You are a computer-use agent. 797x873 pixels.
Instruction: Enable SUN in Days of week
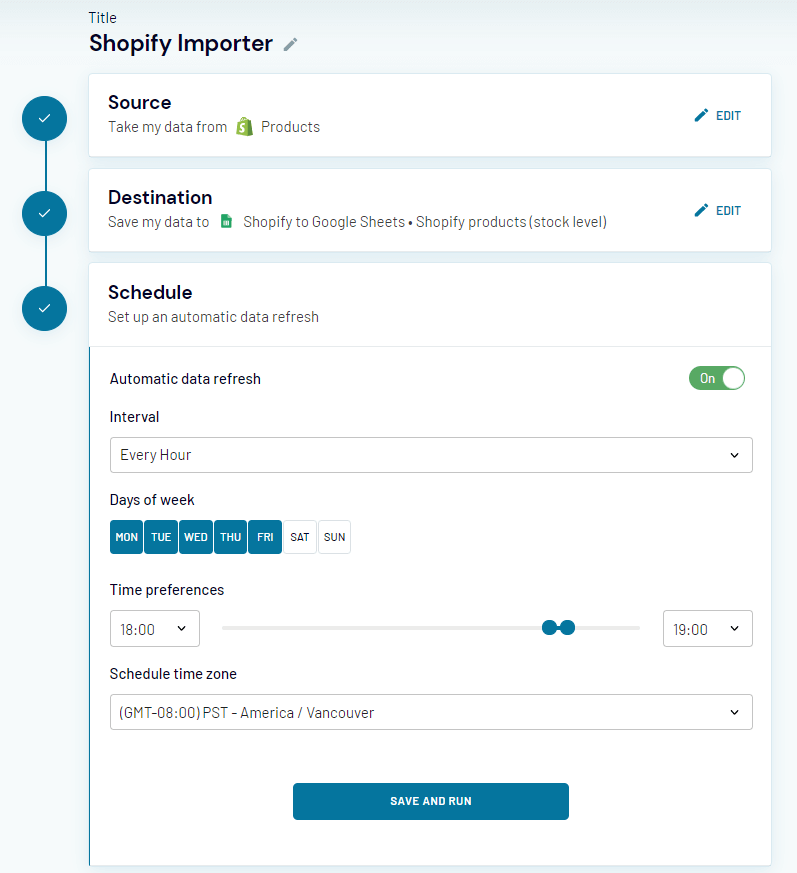(335, 537)
